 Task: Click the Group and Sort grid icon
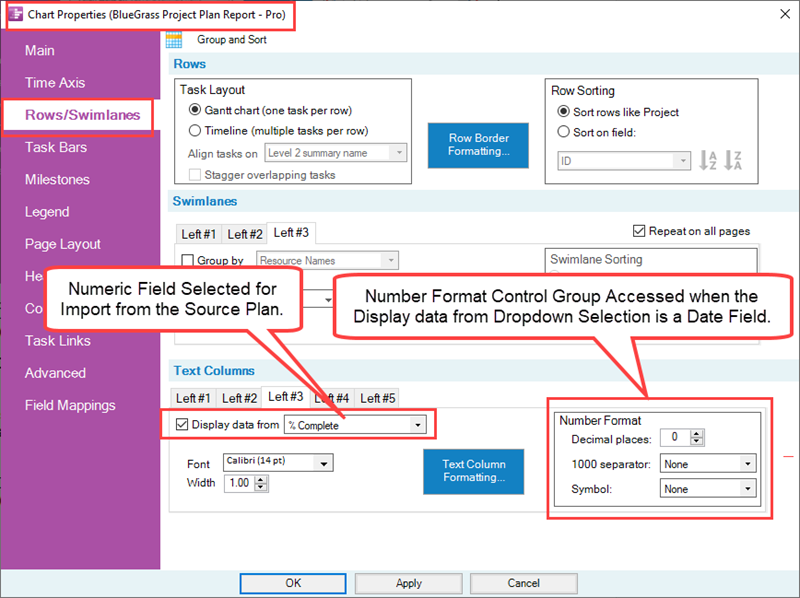click(x=175, y=37)
